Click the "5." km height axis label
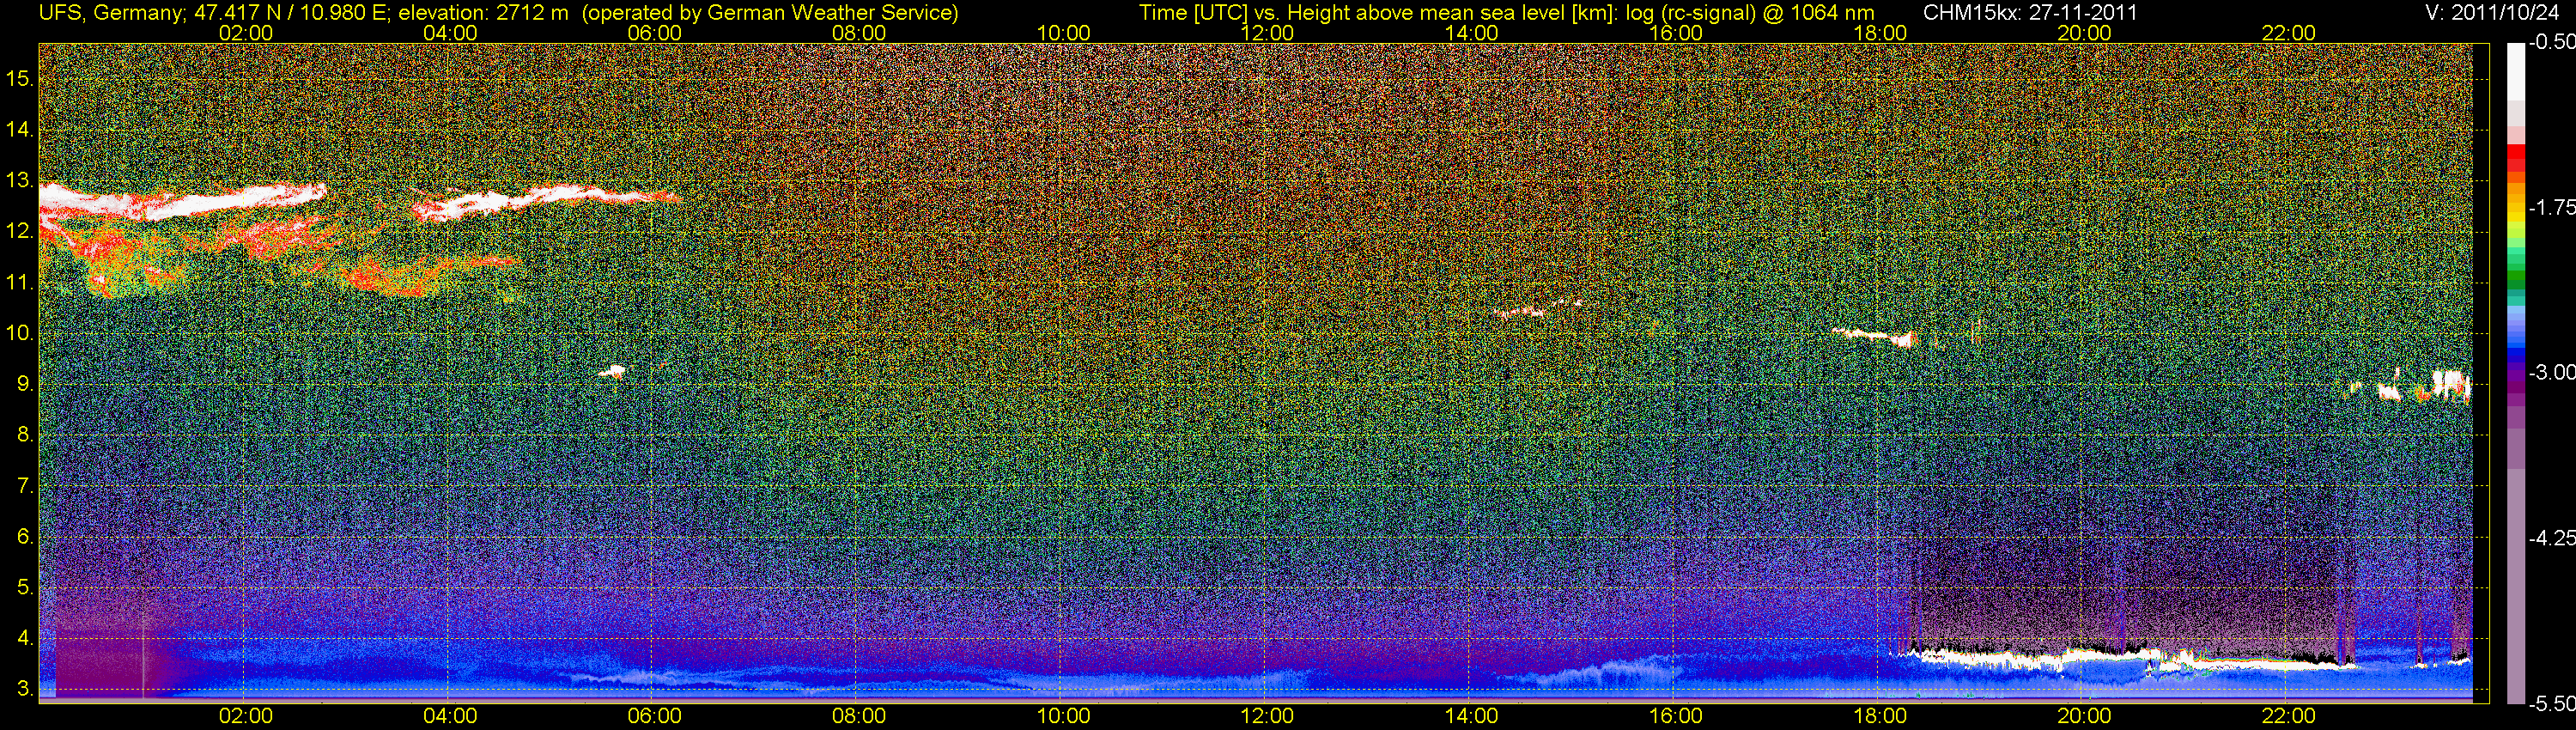The image size is (2576, 730). click(26, 587)
